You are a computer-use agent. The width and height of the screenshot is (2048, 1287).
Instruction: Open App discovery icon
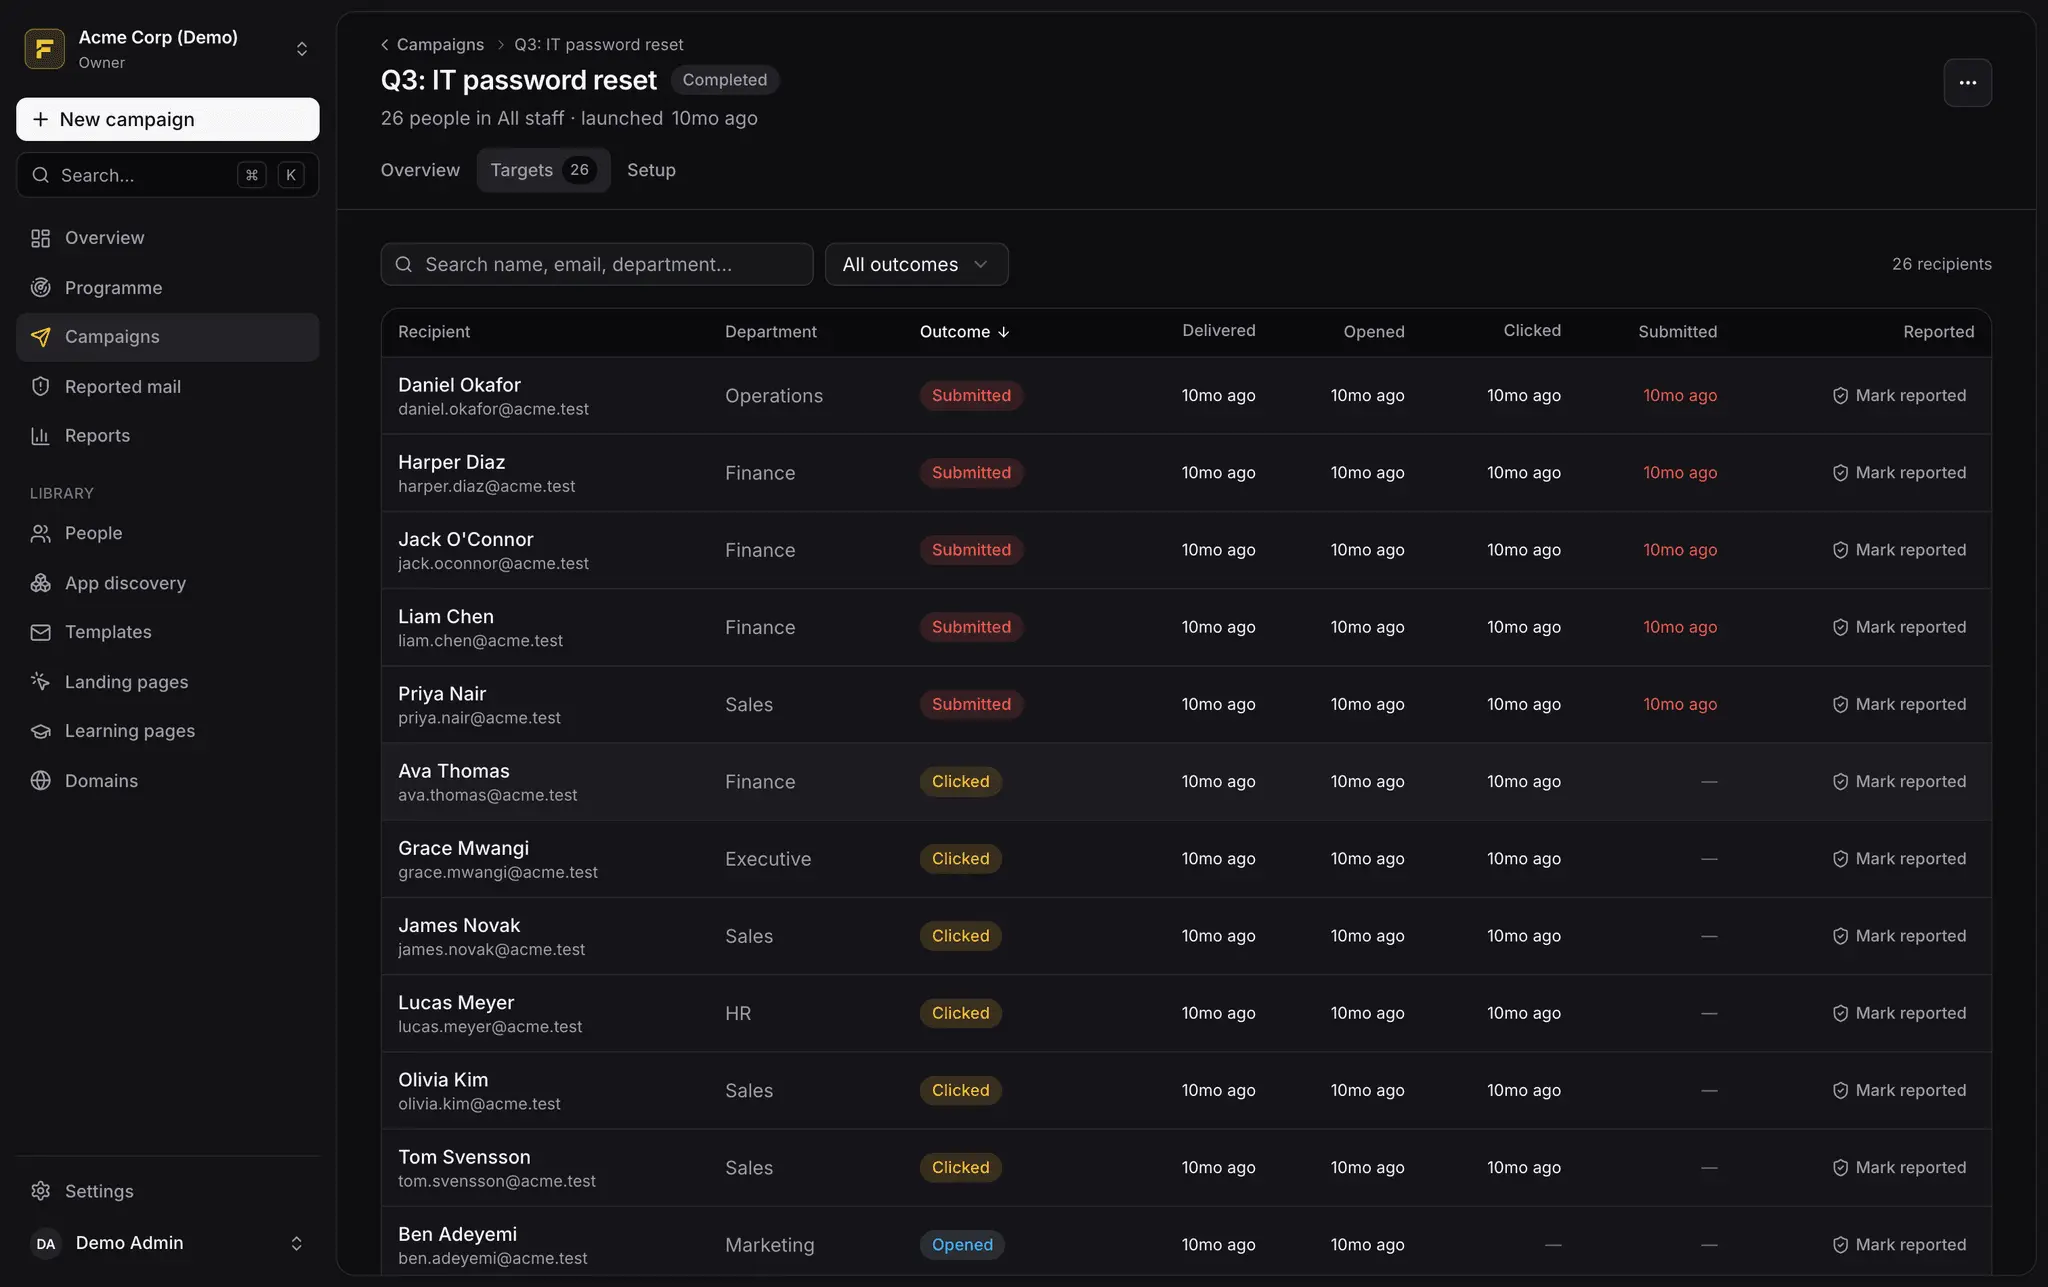40,583
